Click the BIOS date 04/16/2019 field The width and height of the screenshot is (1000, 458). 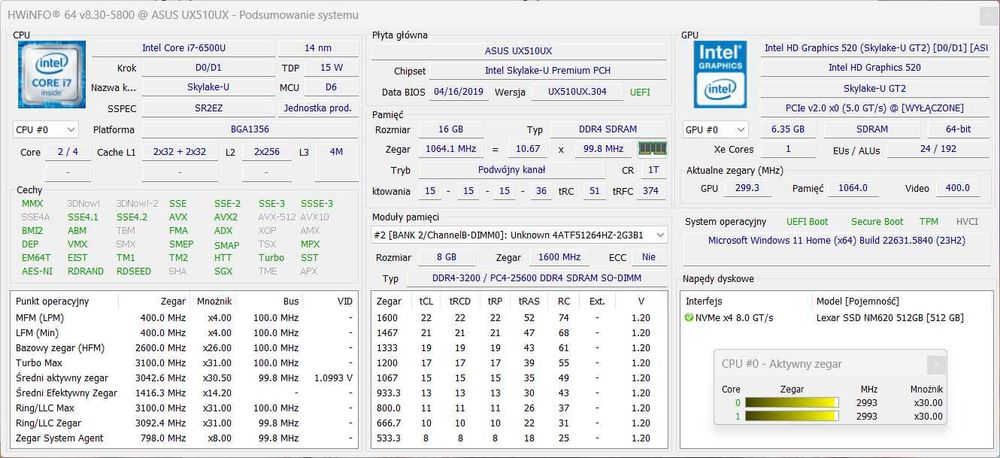pyautogui.click(x=459, y=92)
